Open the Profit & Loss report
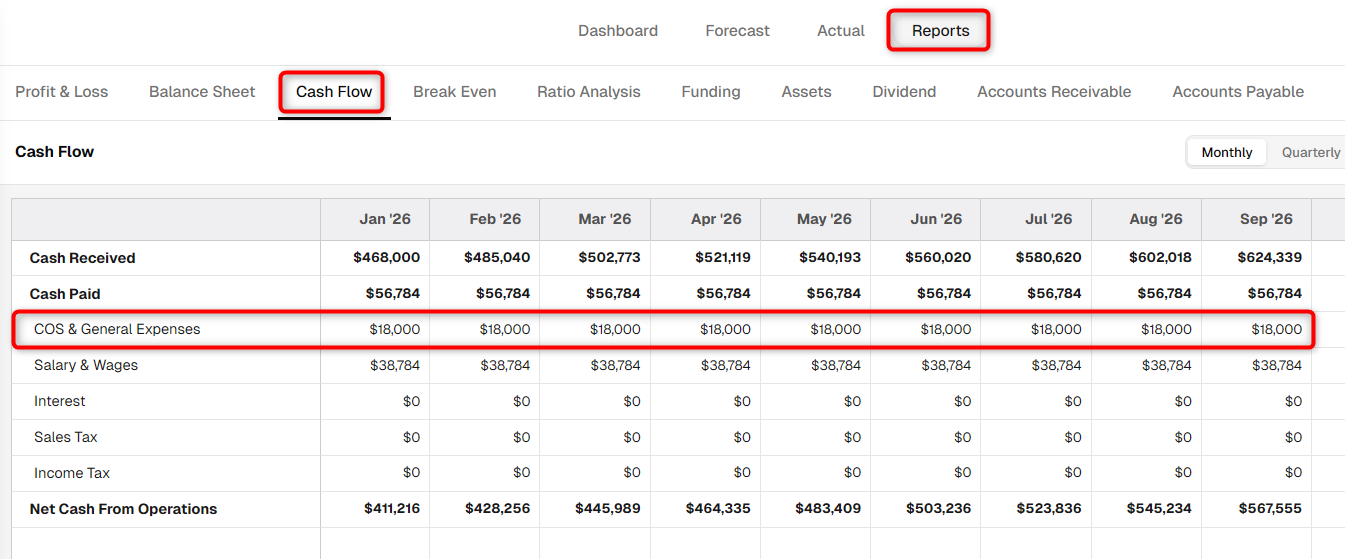Screen dimensions: 1345x559 click(x=62, y=92)
